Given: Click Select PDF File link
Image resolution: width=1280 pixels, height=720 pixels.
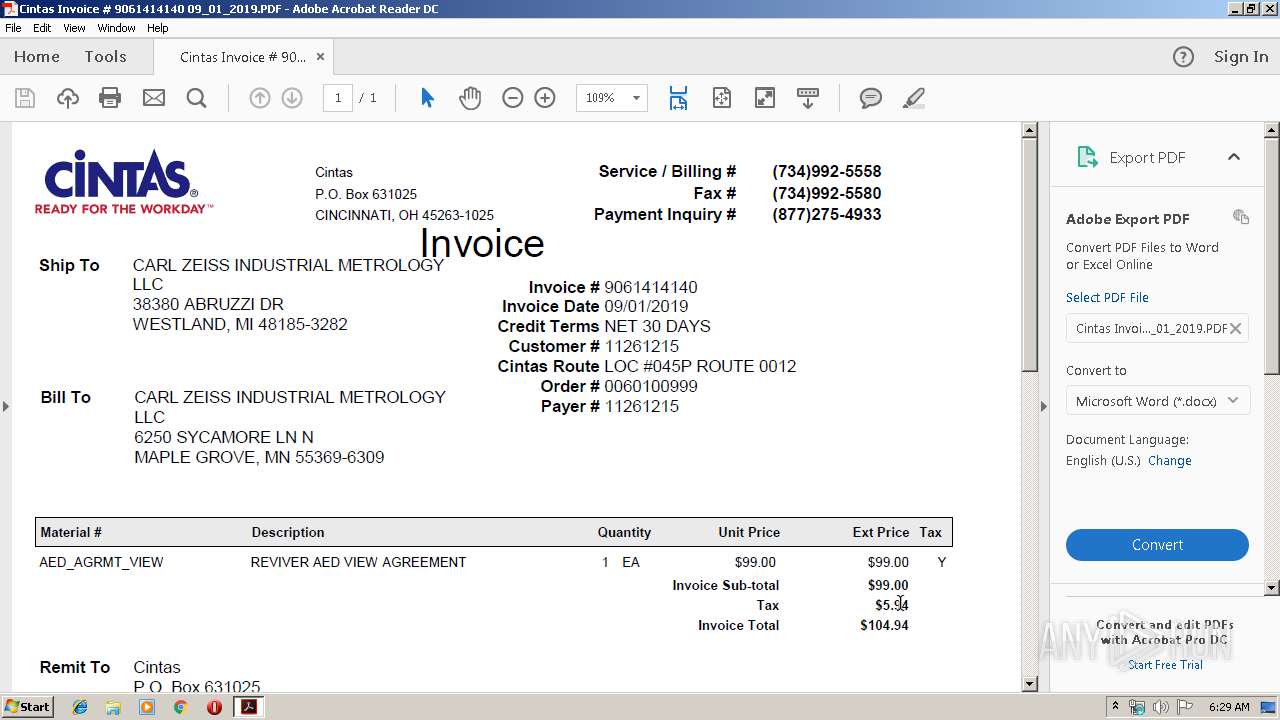Looking at the screenshot, I should [1107, 298].
